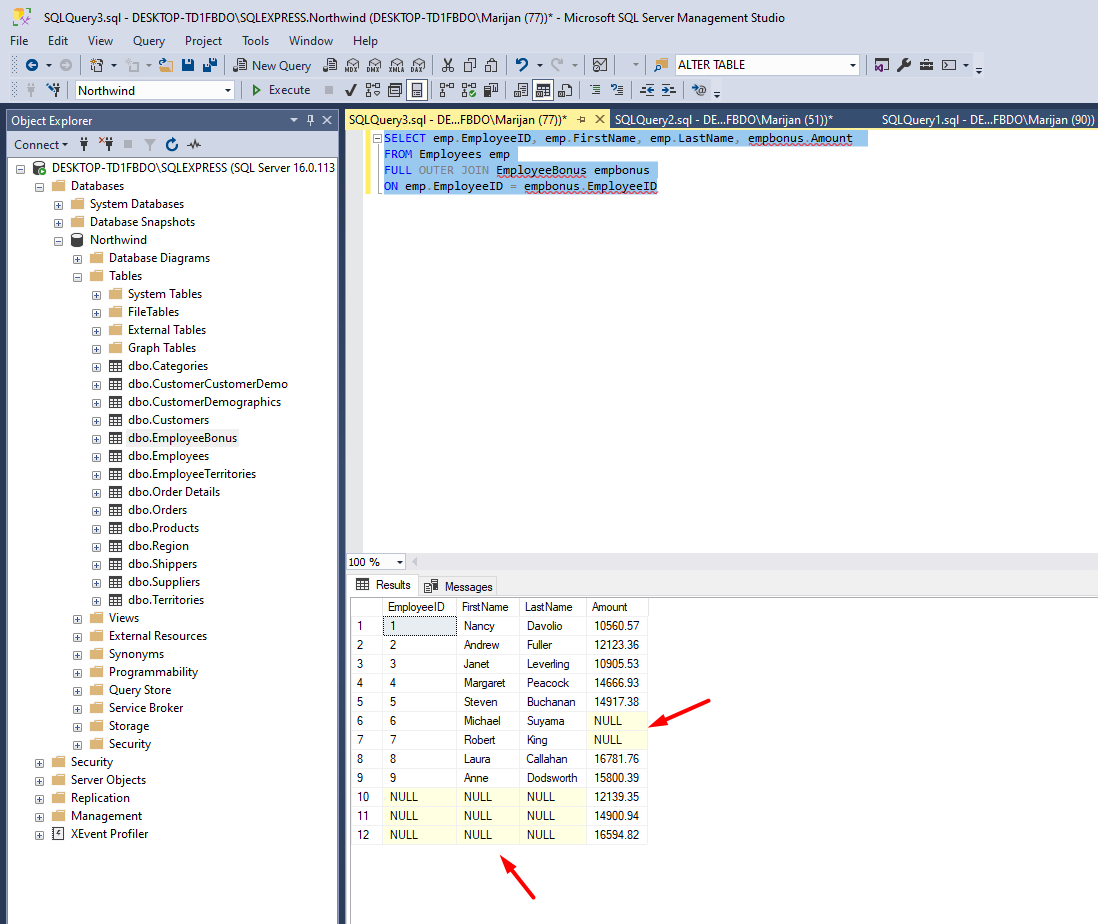Click the Copy icon in toolbar
Viewport: 1098px width, 924px height.
[x=470, y=65]
